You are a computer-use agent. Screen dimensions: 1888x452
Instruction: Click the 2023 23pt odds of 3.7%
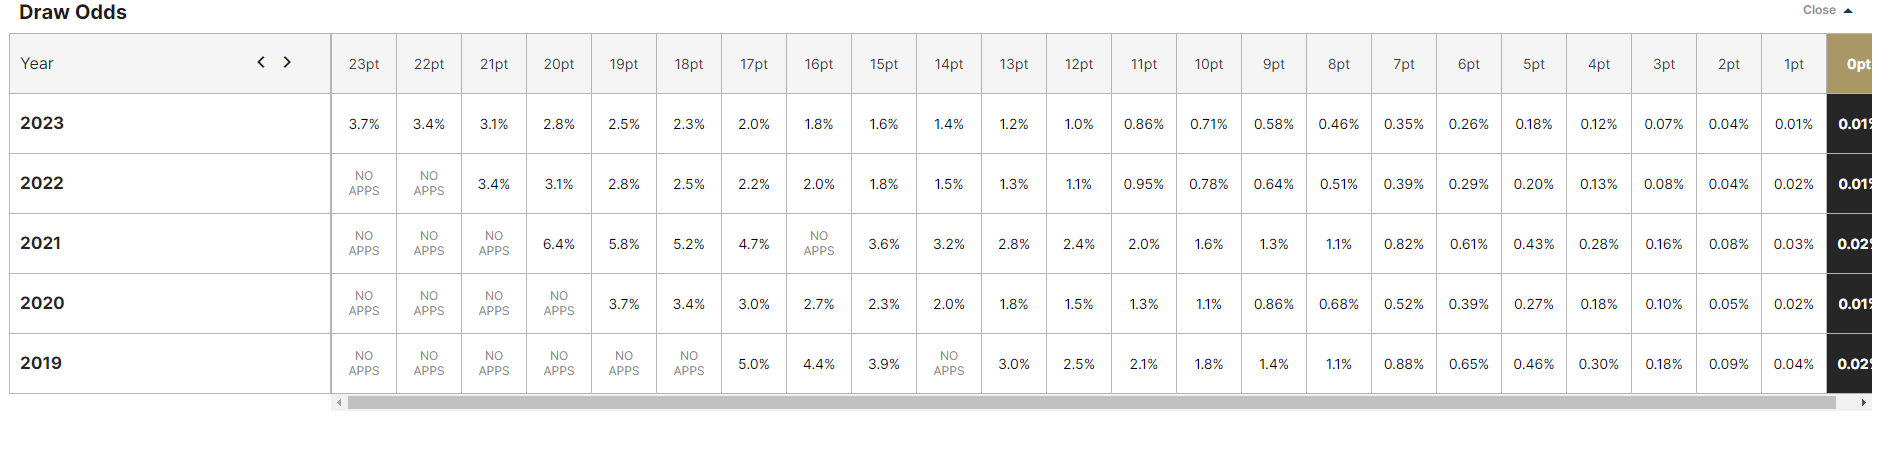[x=364, y=124]
